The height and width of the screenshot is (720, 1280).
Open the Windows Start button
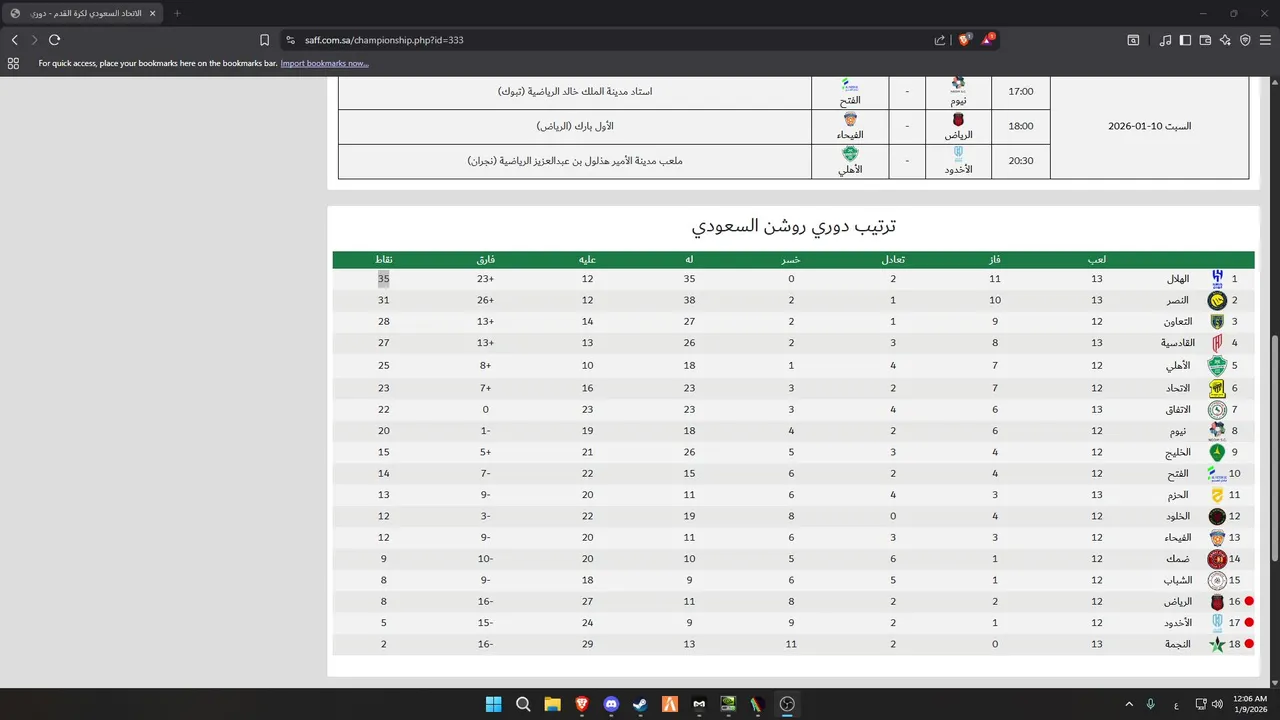[x=493, y=704]
